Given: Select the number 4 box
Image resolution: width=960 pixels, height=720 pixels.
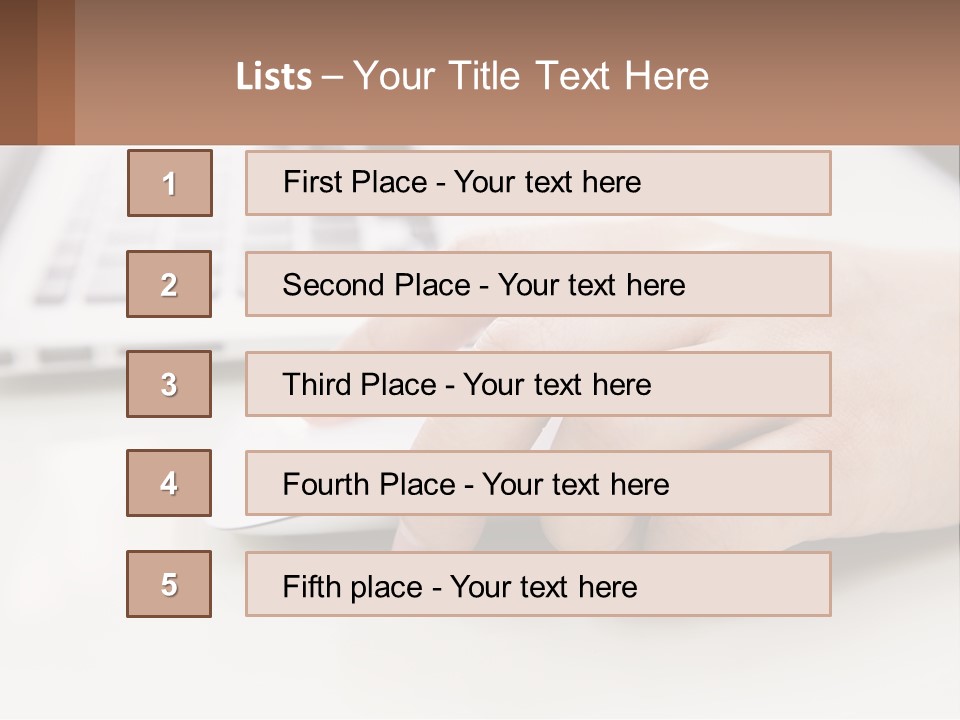Looking at the screenshot, I should tap(169, 483).
